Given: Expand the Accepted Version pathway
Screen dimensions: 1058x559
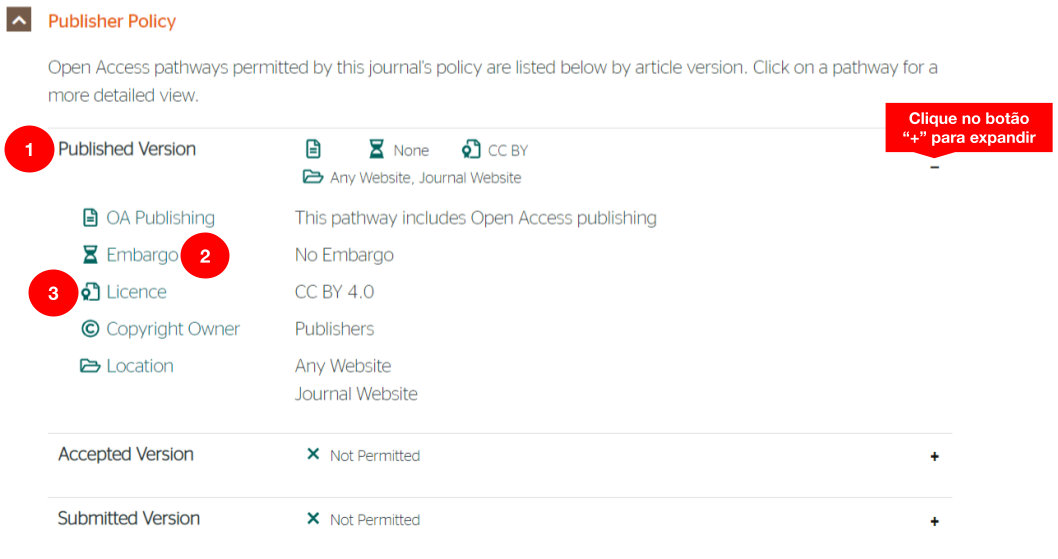Looking at the screenshot, I should (x=935, y=457).
